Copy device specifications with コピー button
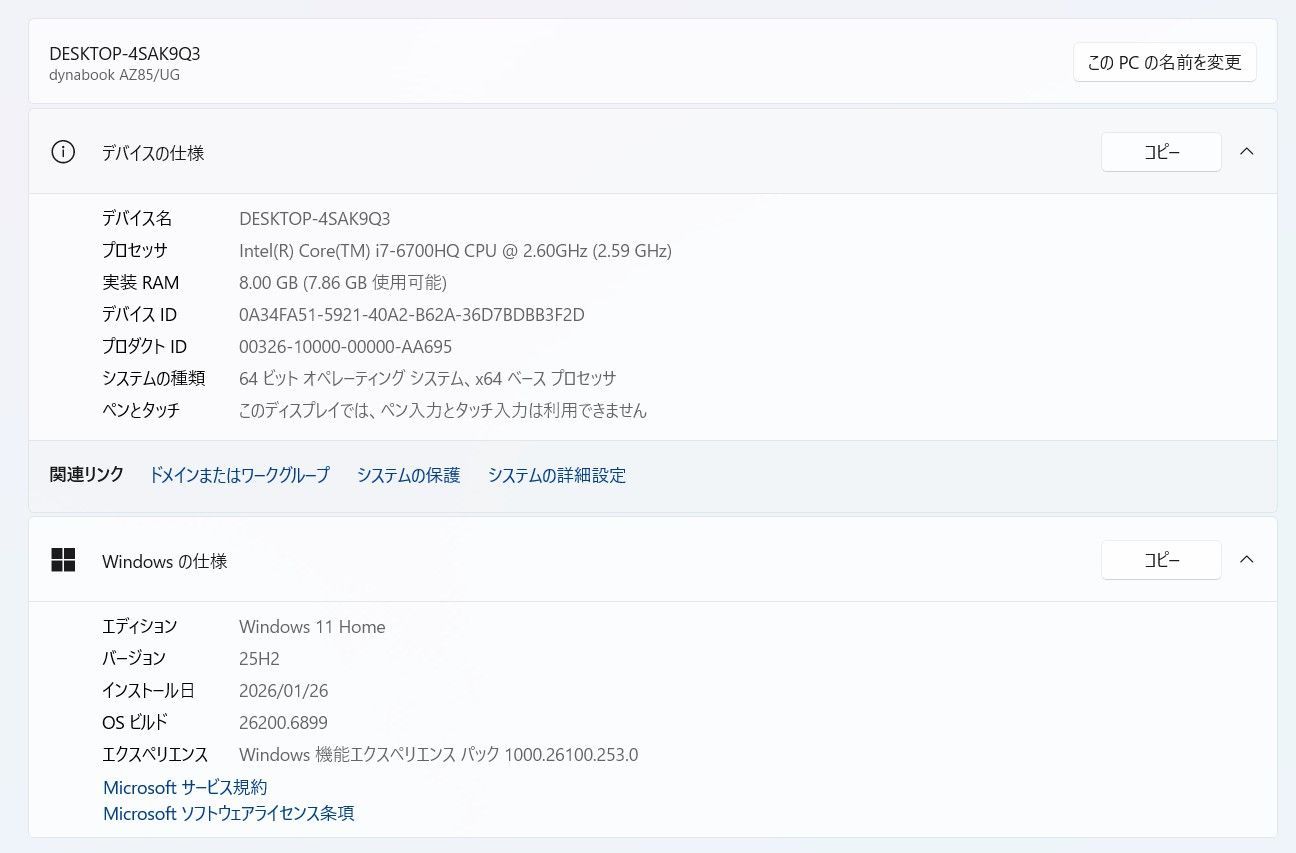This screenshot has width=1296, height=853. tap(1161, 152)
